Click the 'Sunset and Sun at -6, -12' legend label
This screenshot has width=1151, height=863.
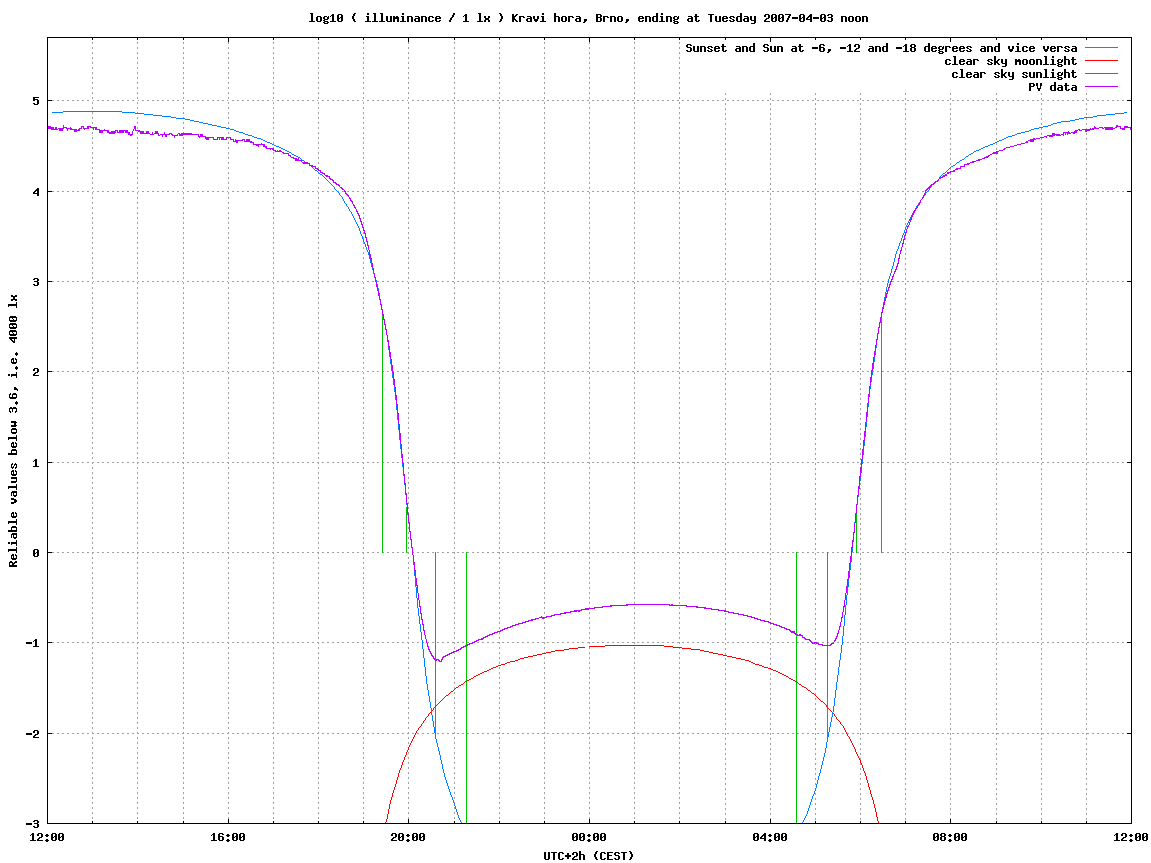click(881, 48)
